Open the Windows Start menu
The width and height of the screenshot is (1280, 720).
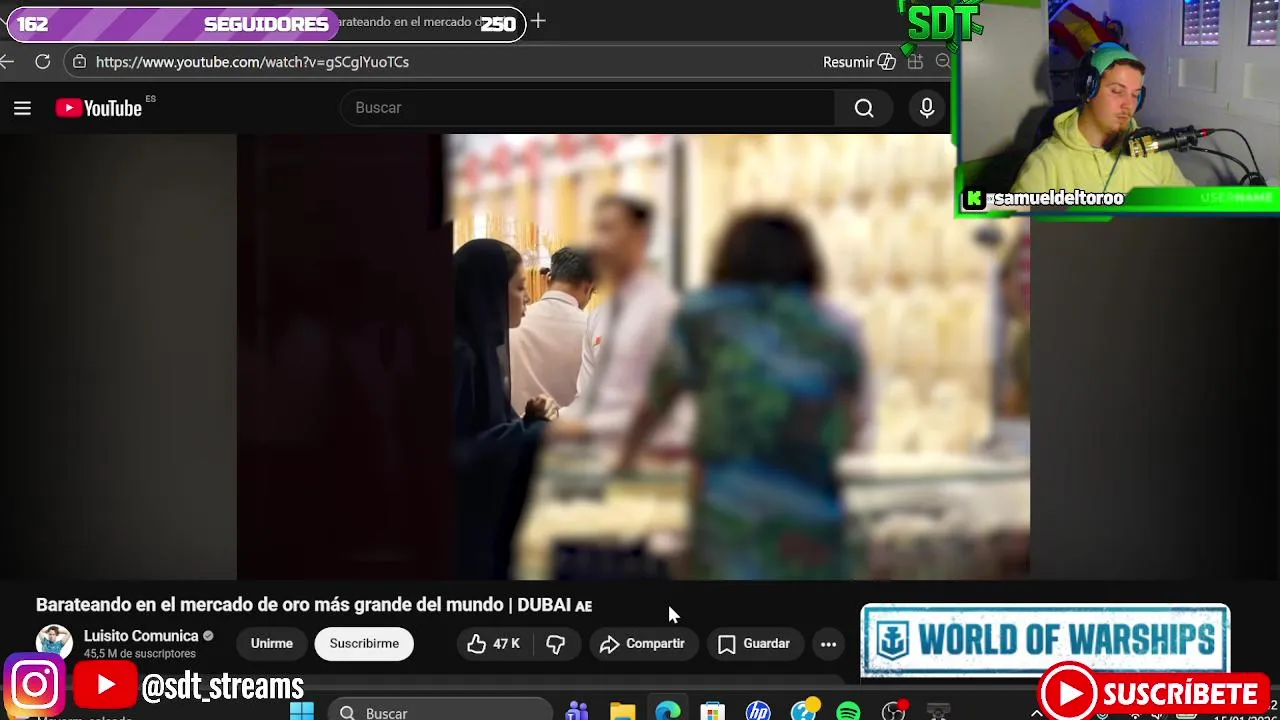tap(302, 712)
